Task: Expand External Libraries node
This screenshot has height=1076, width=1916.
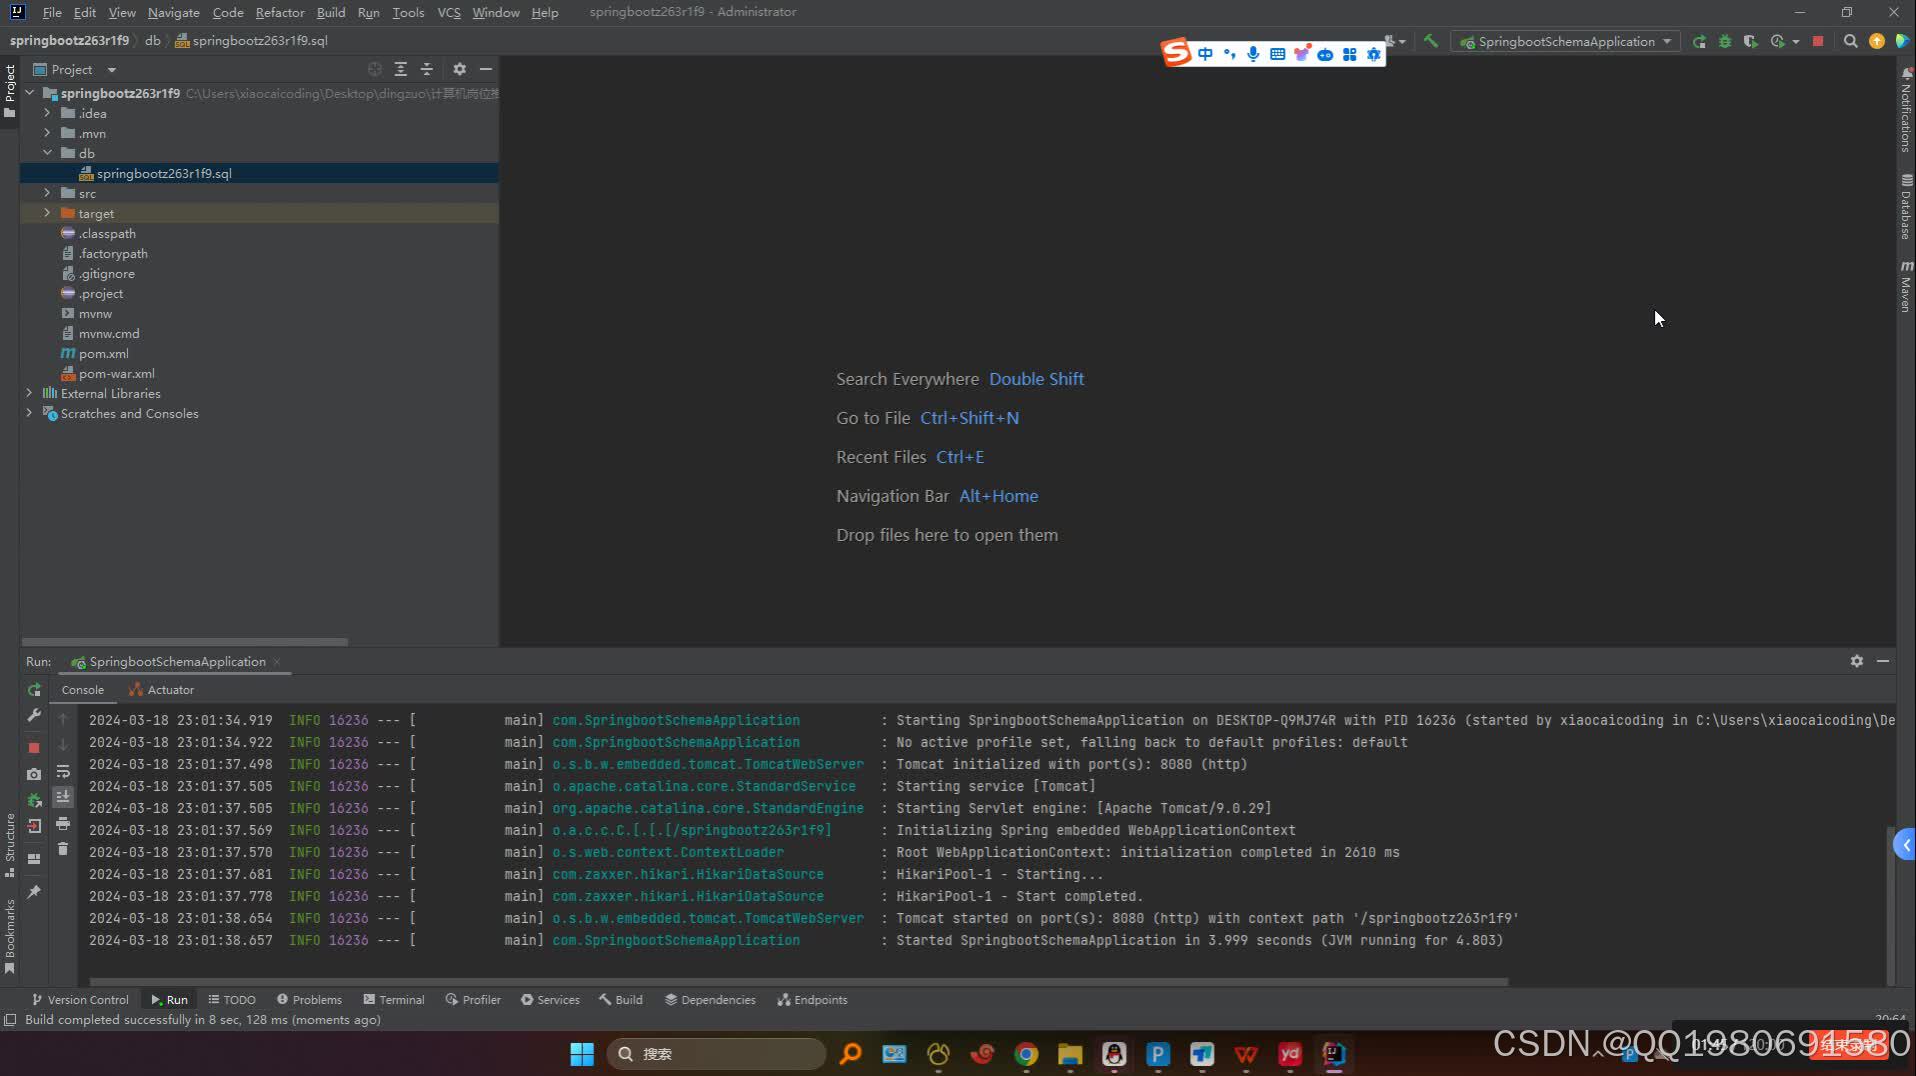Action: [x=29, y=393]
